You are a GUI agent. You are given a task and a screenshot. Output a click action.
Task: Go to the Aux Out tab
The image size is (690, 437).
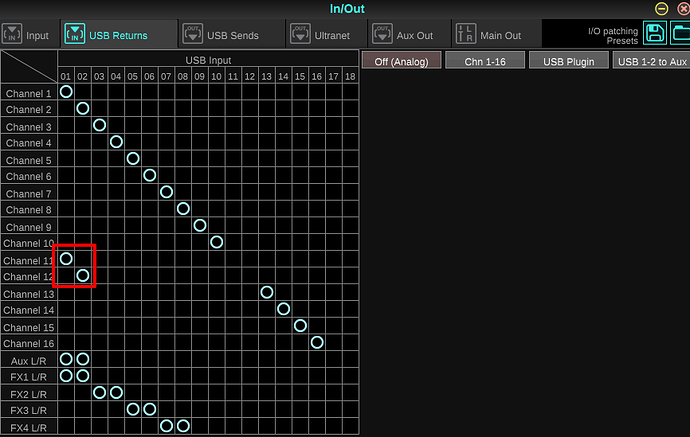(x=403, y=35)
